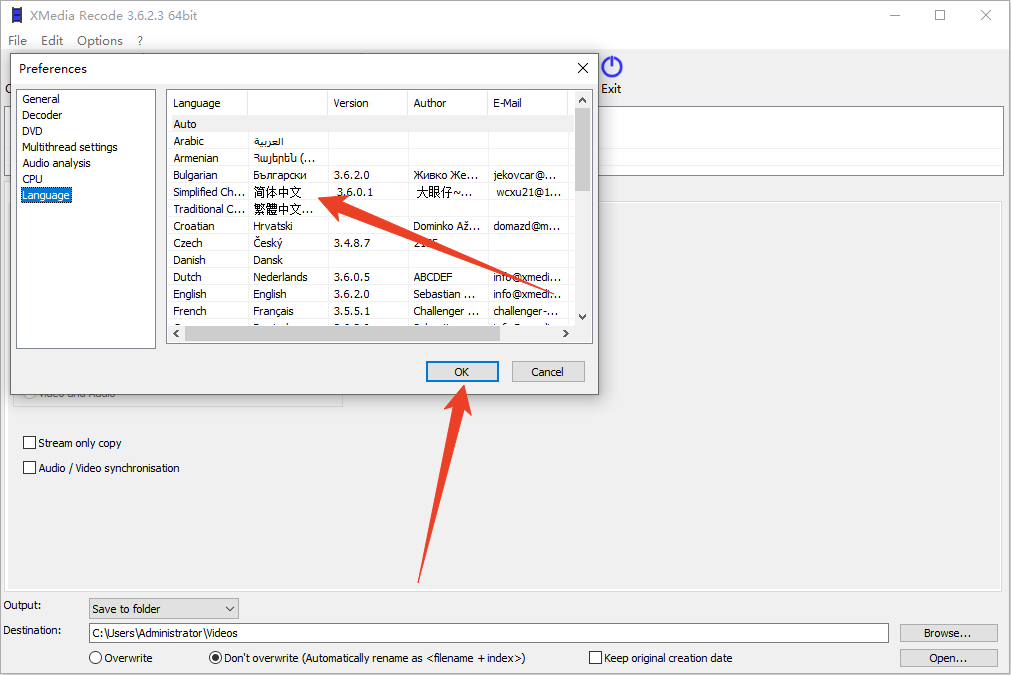Select Multithread settings in the category list
The height and width of the screenshot is (675, 1011).
tap(70, 147)
